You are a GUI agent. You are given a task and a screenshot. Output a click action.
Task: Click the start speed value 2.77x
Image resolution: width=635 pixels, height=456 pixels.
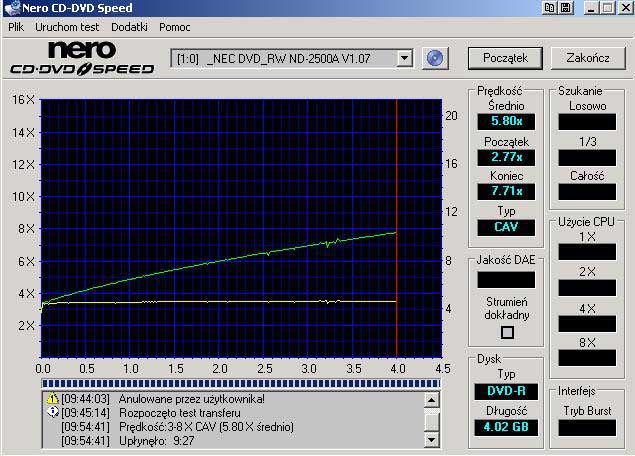pos(506,157)
